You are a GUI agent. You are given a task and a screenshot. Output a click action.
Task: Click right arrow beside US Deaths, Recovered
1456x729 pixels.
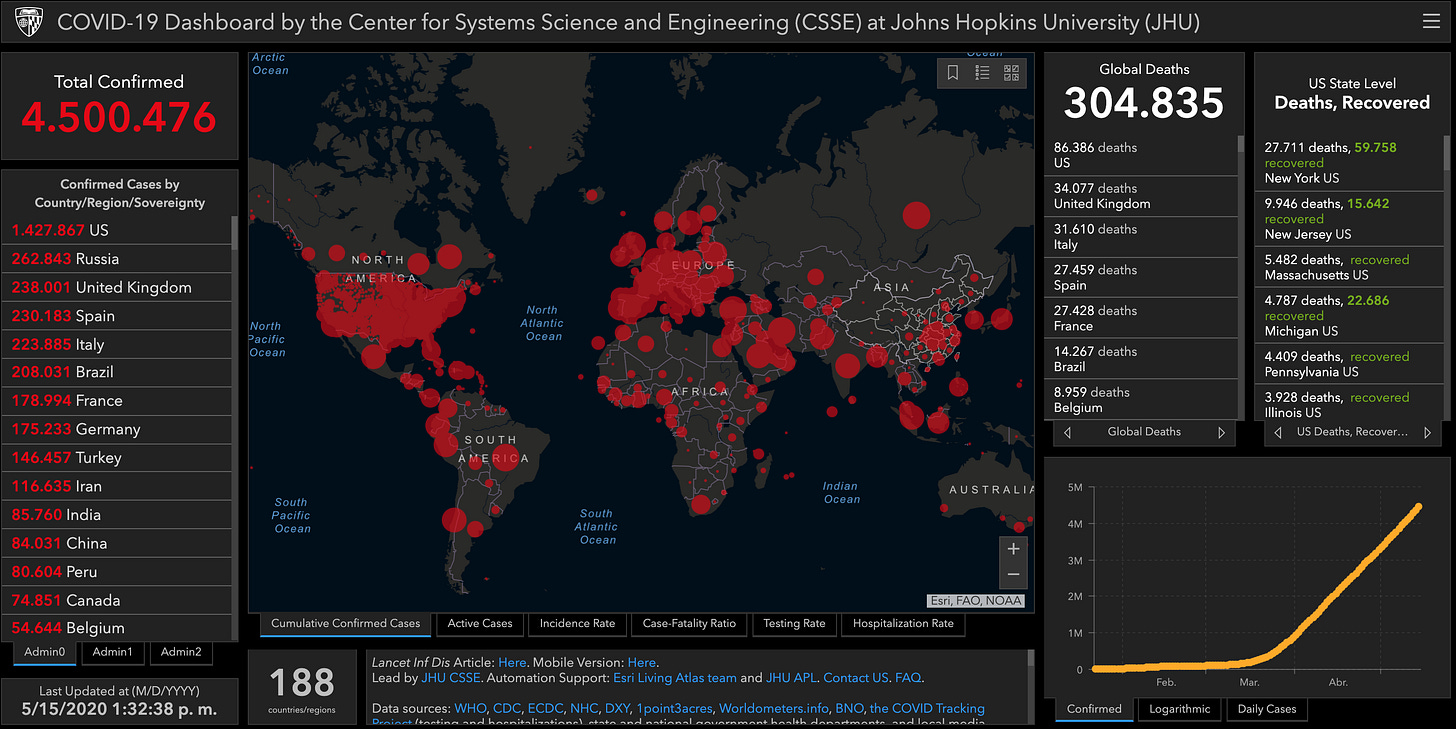(x=1429, y=432)
